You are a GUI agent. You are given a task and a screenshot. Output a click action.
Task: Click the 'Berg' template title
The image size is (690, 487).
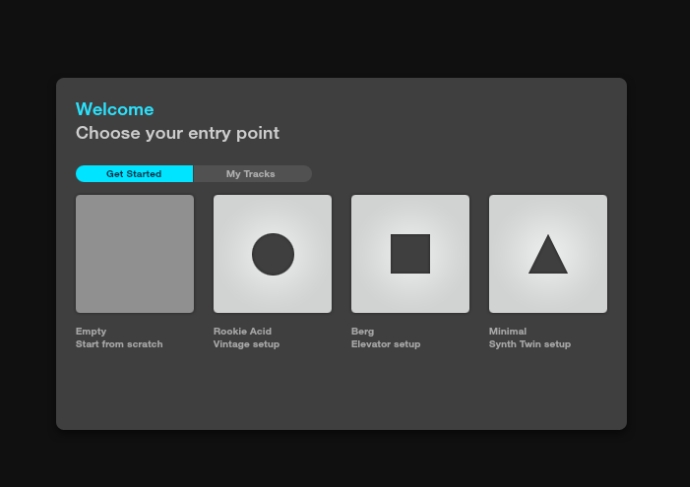point(363,331)
